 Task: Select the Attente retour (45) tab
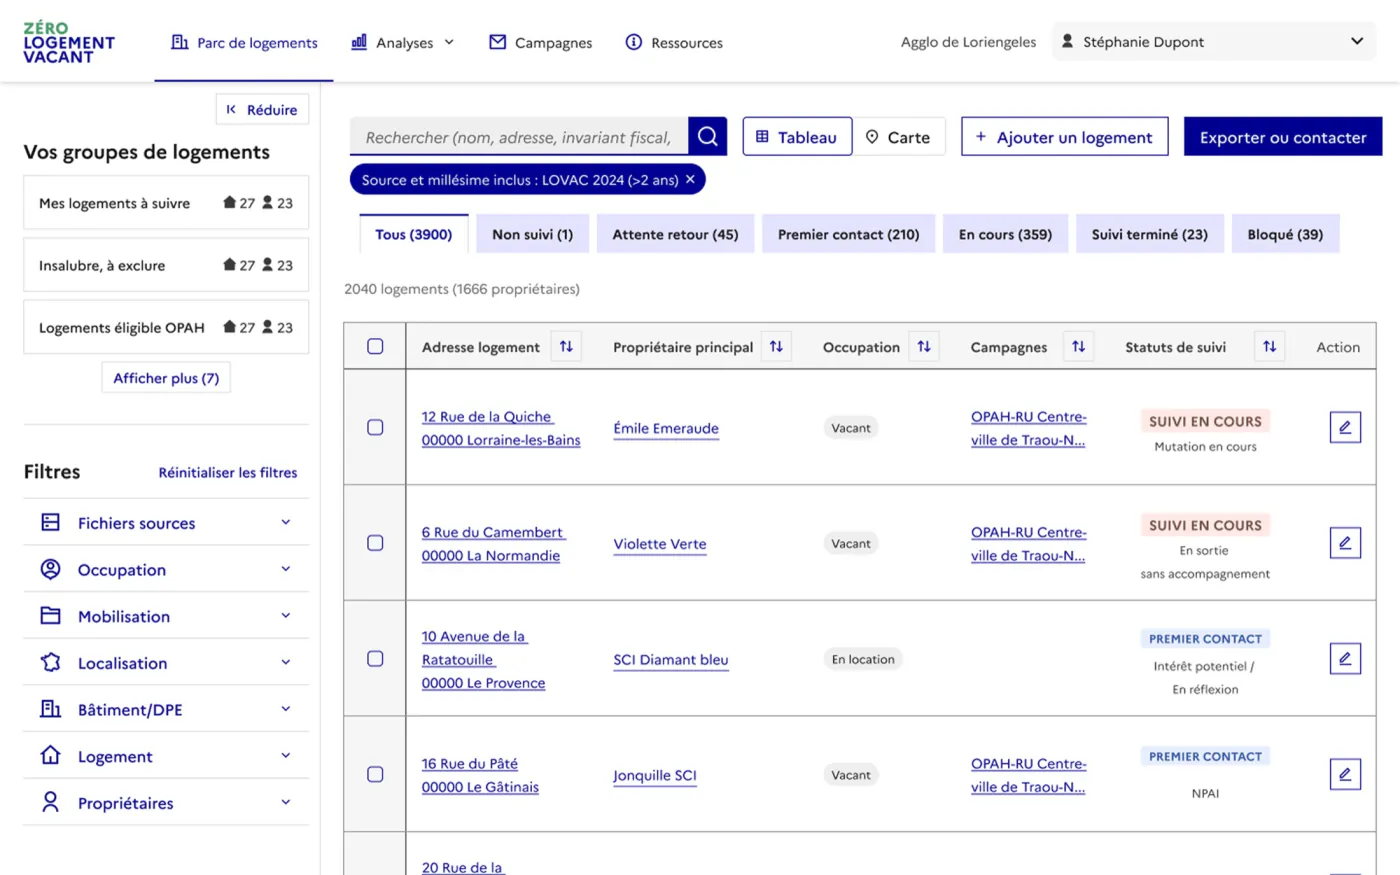[x=676, y=234]
